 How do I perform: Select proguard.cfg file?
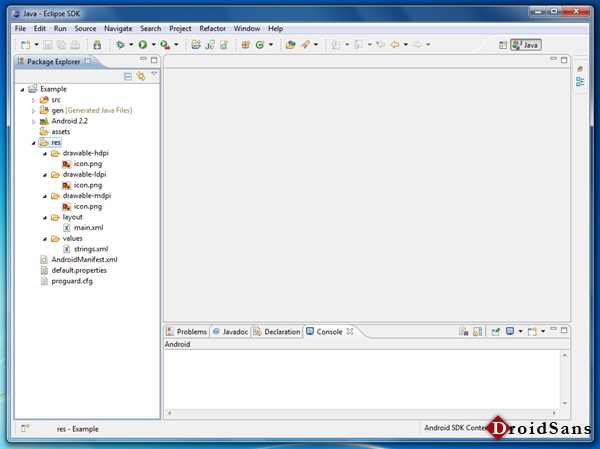(x=66, y=281)
